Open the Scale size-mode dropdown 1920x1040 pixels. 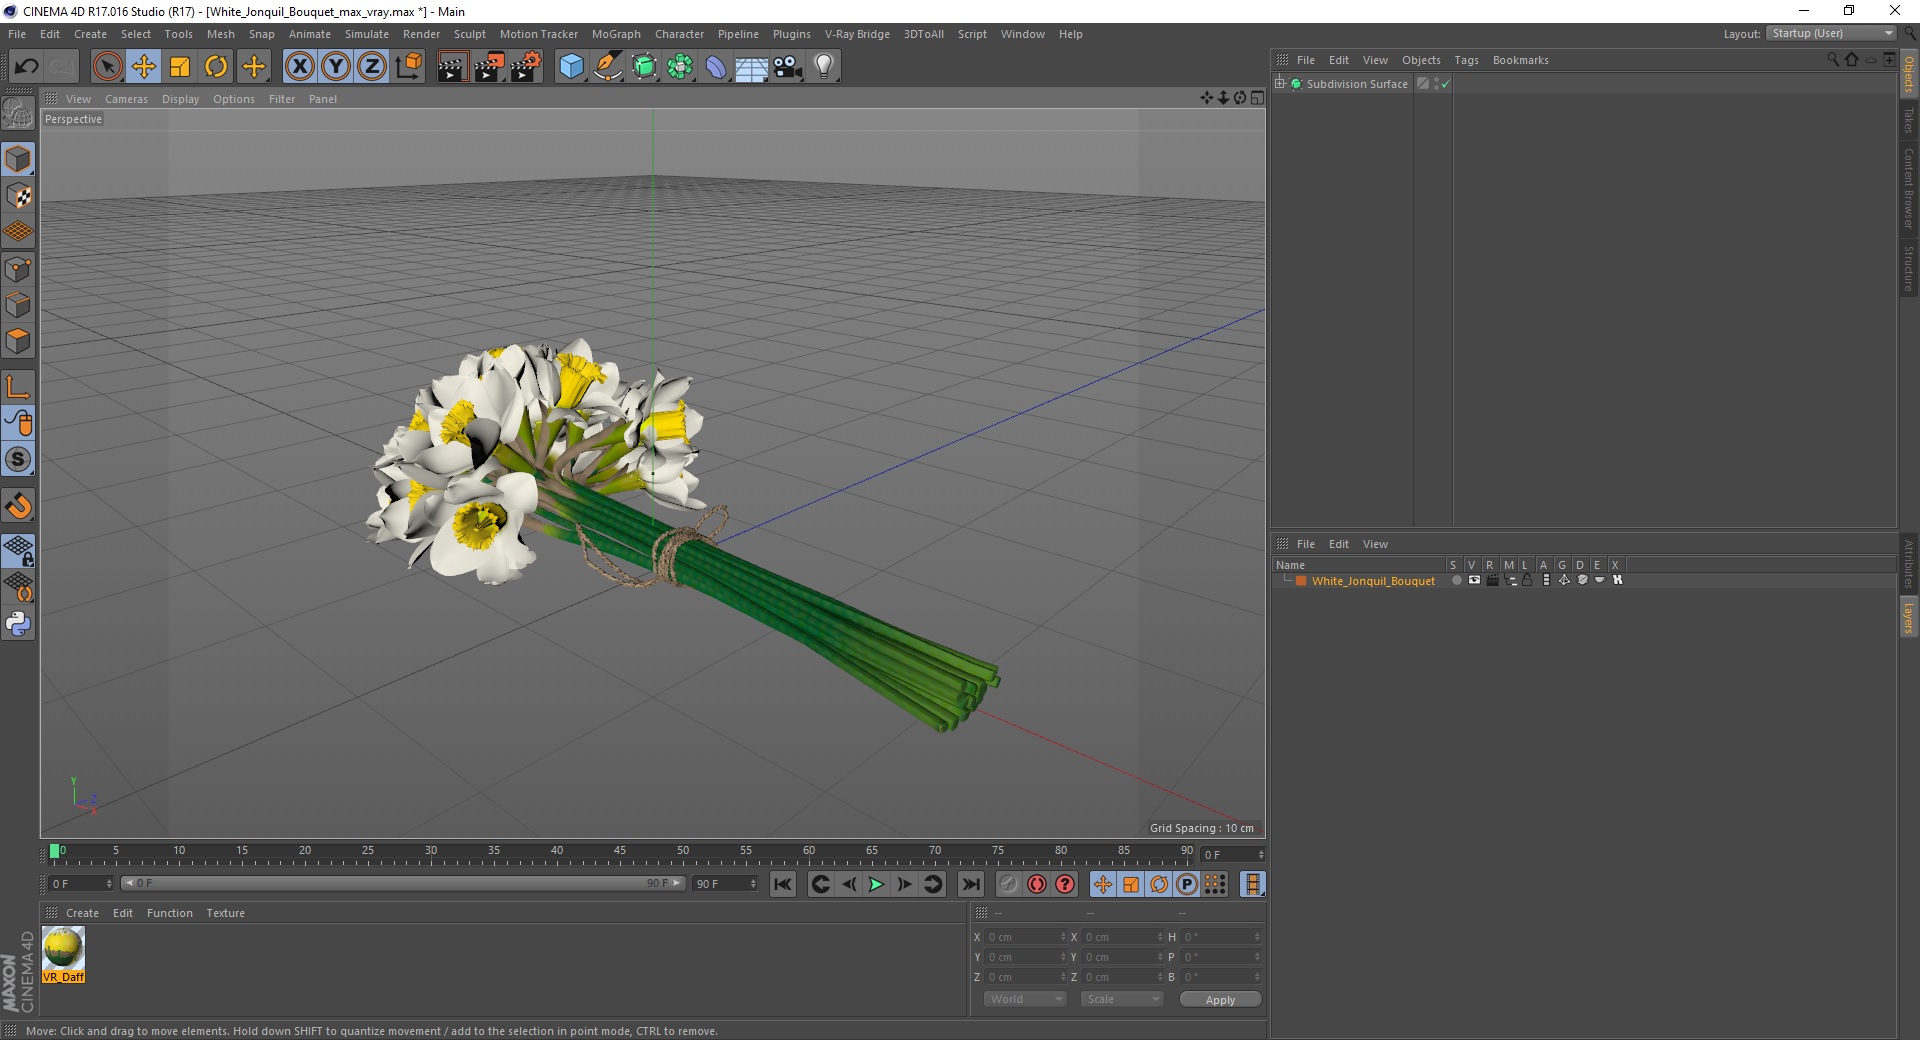(1122, 999)
